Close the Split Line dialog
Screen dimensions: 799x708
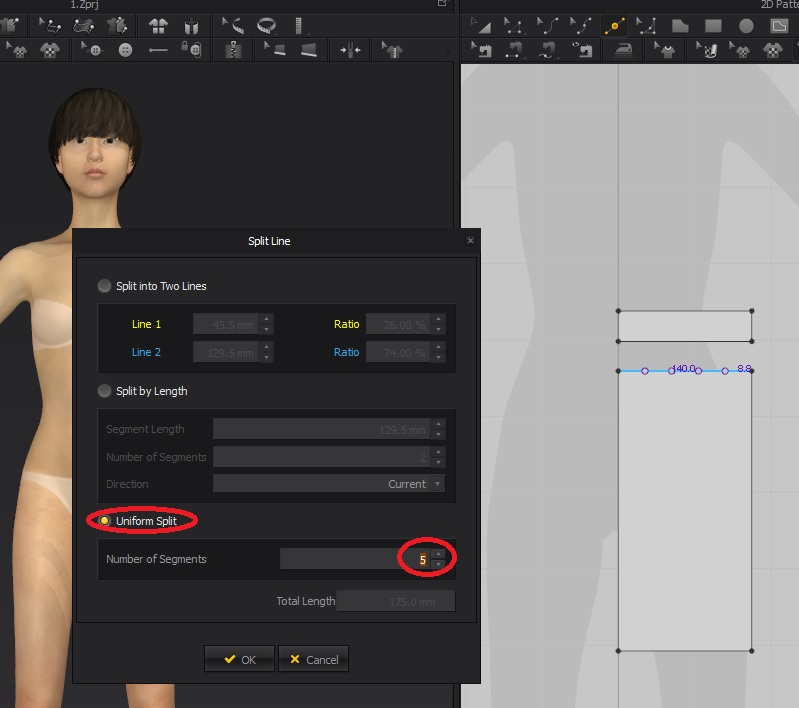pyautogui.click(x=470, y=240)
